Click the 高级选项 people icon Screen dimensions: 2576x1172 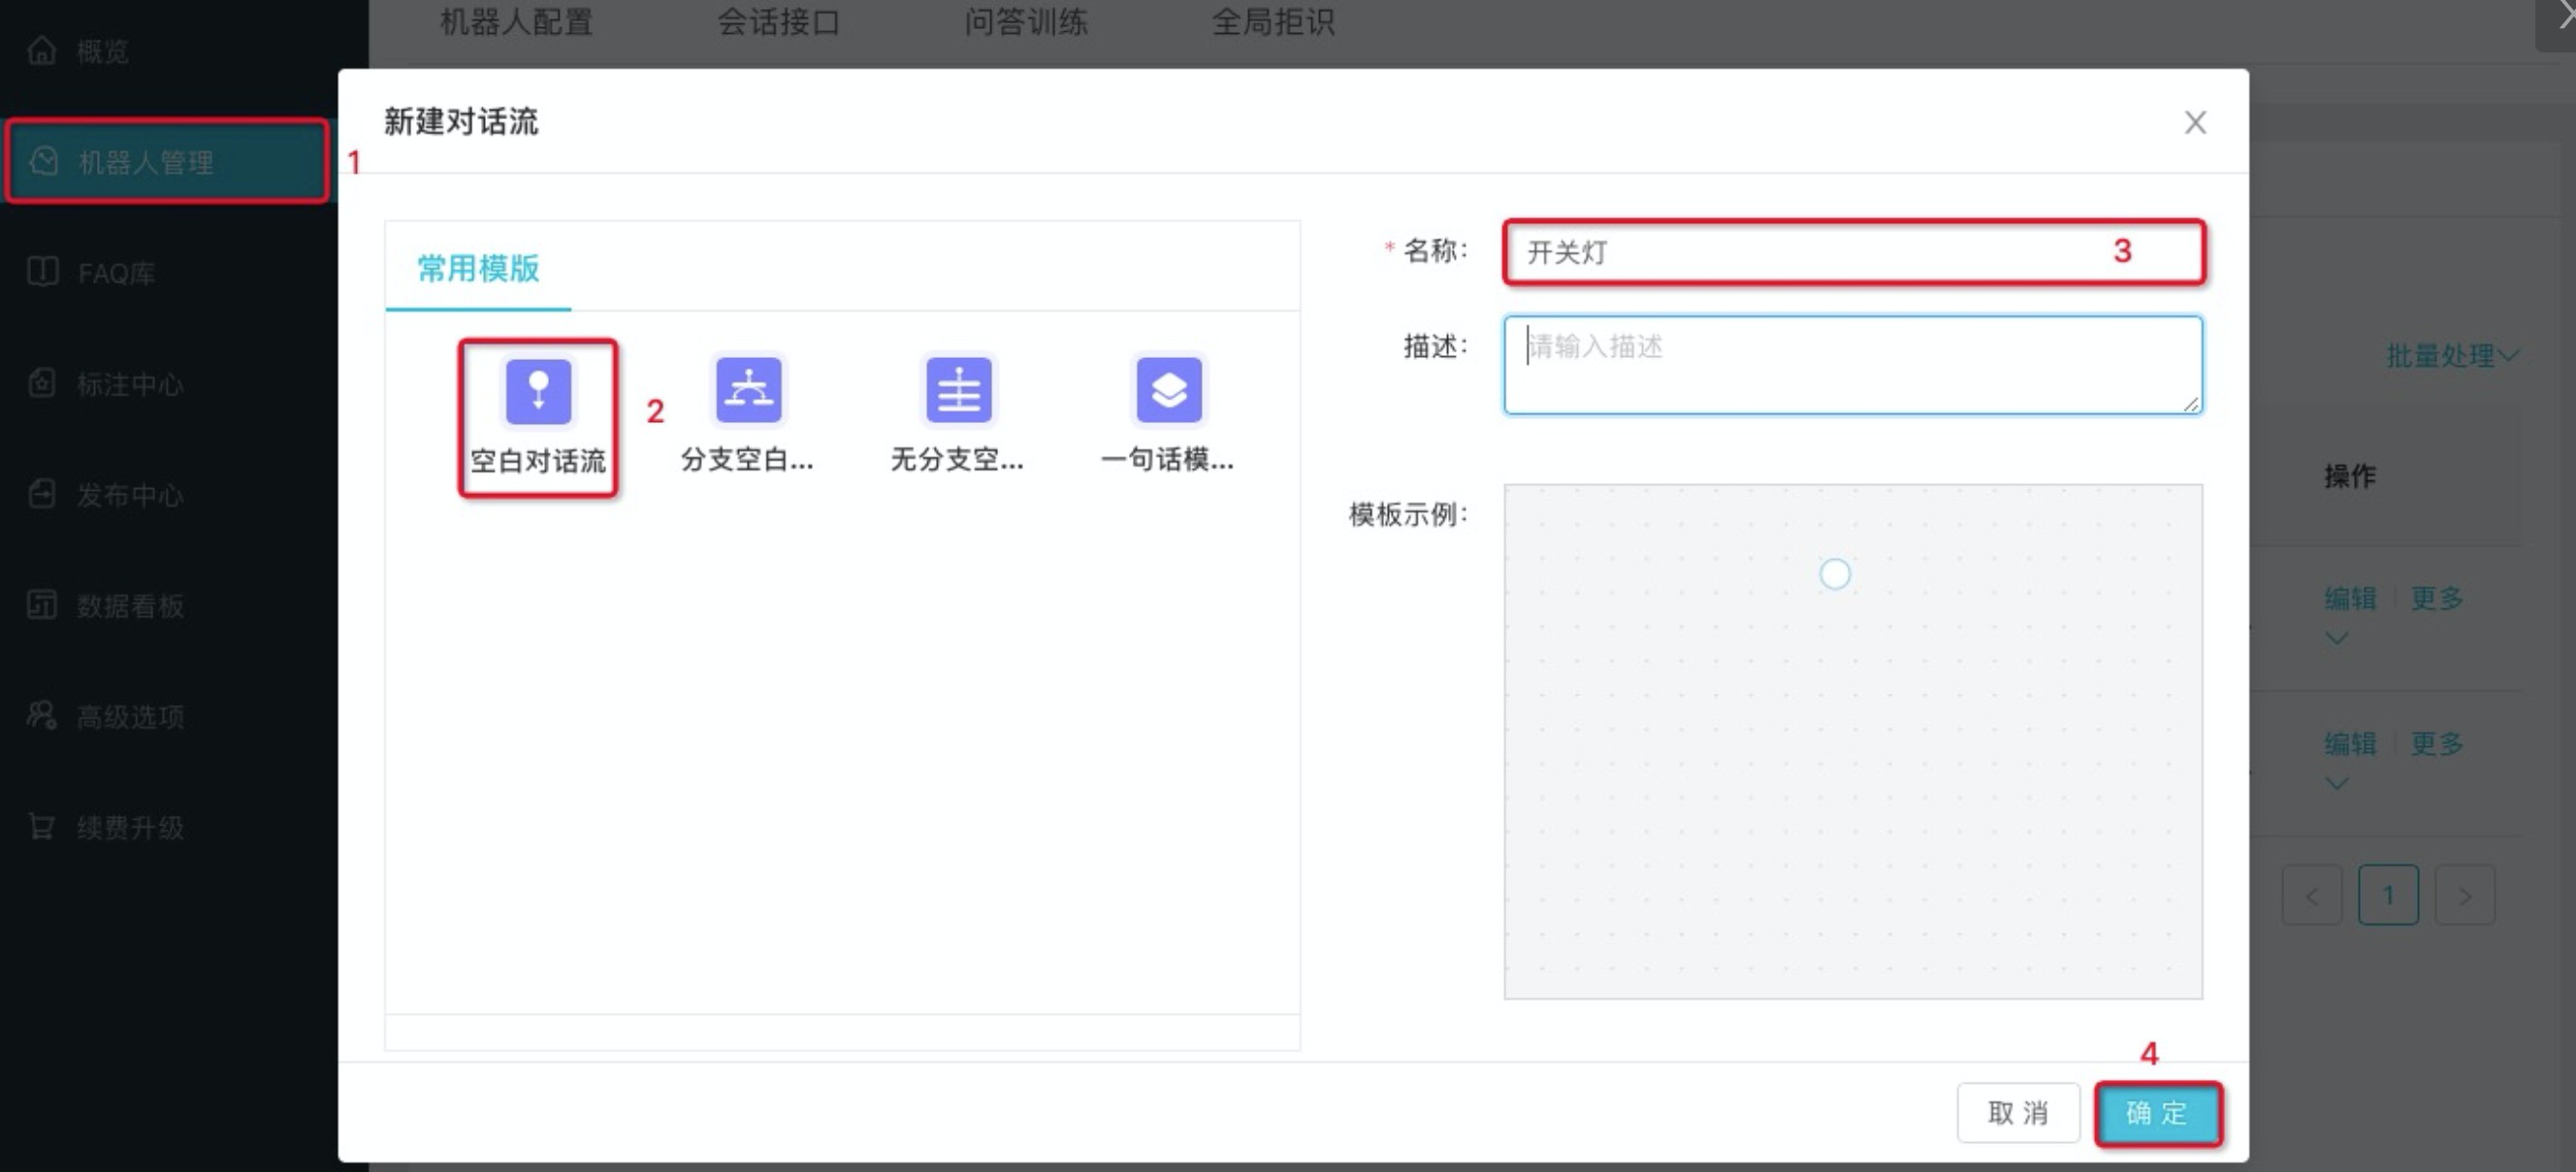click(x=42, y=715)
